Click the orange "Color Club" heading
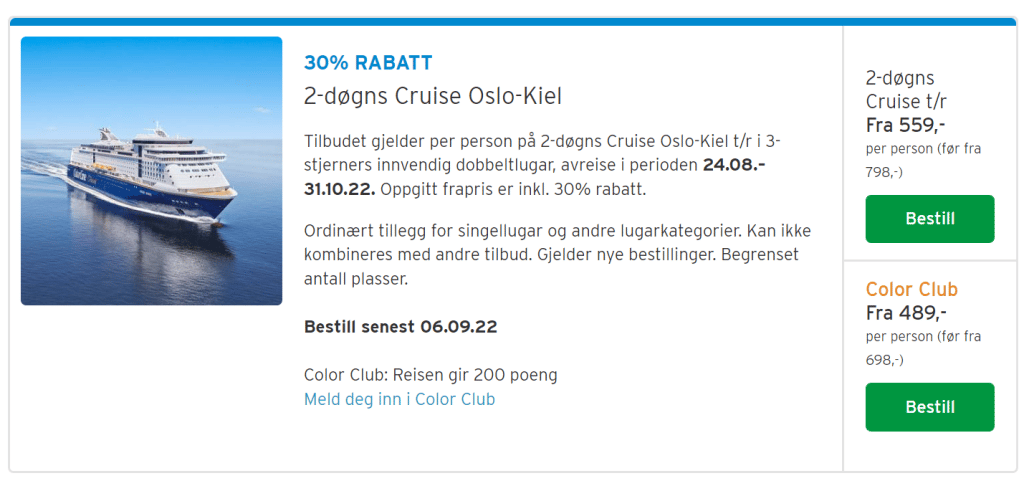1024x491 pixels. point(911,290)
